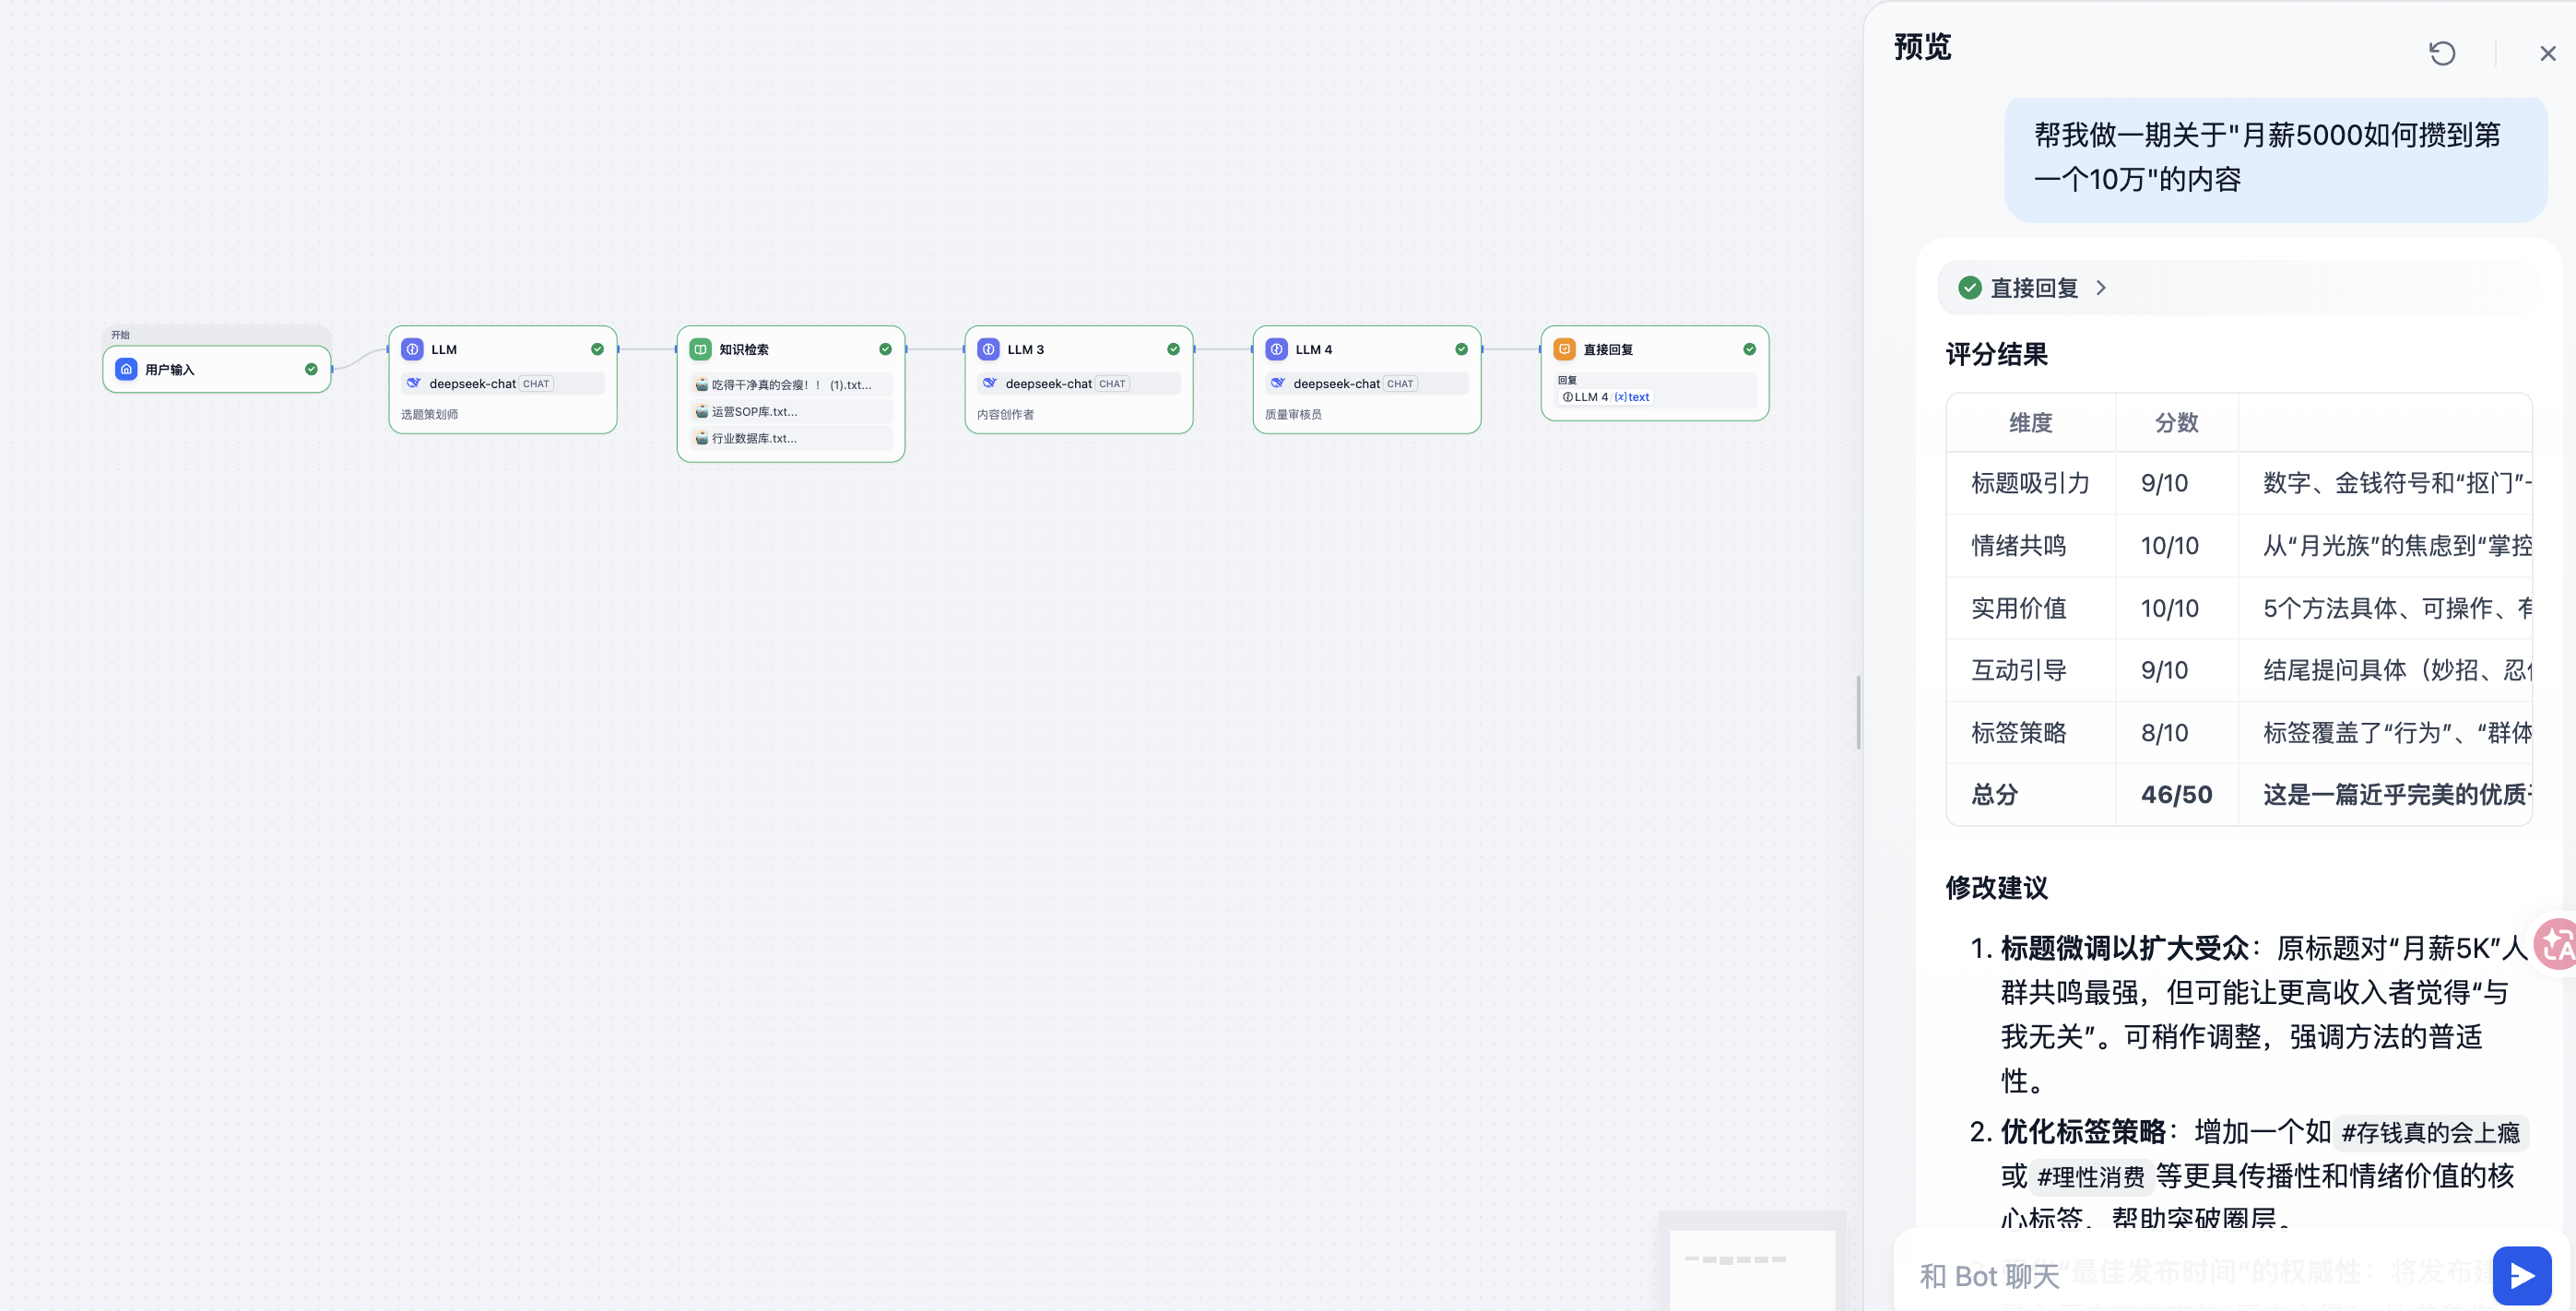The image size is (2576, 1311).
Task: Click the green status check on 知识检索 node
Action: [x=885, y=349]
